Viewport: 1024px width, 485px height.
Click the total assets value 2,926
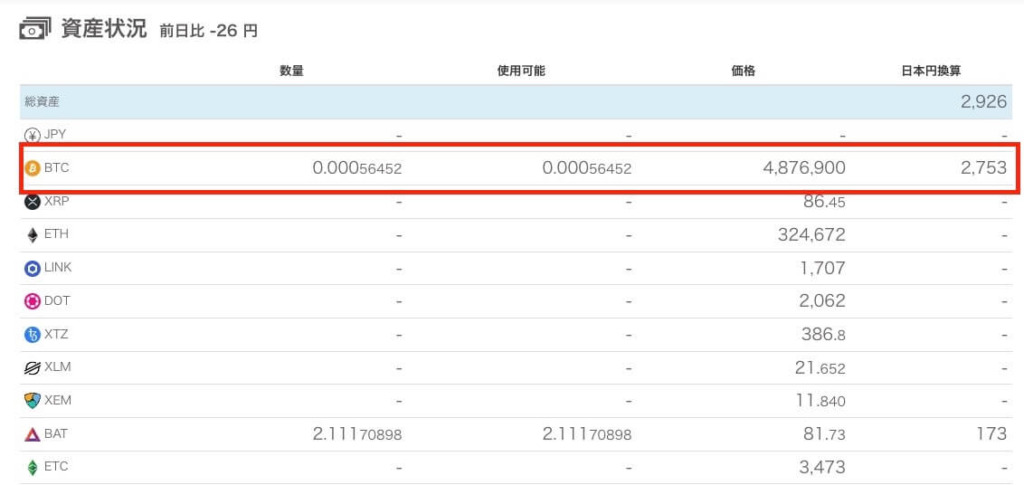click(x=984, y=102)
